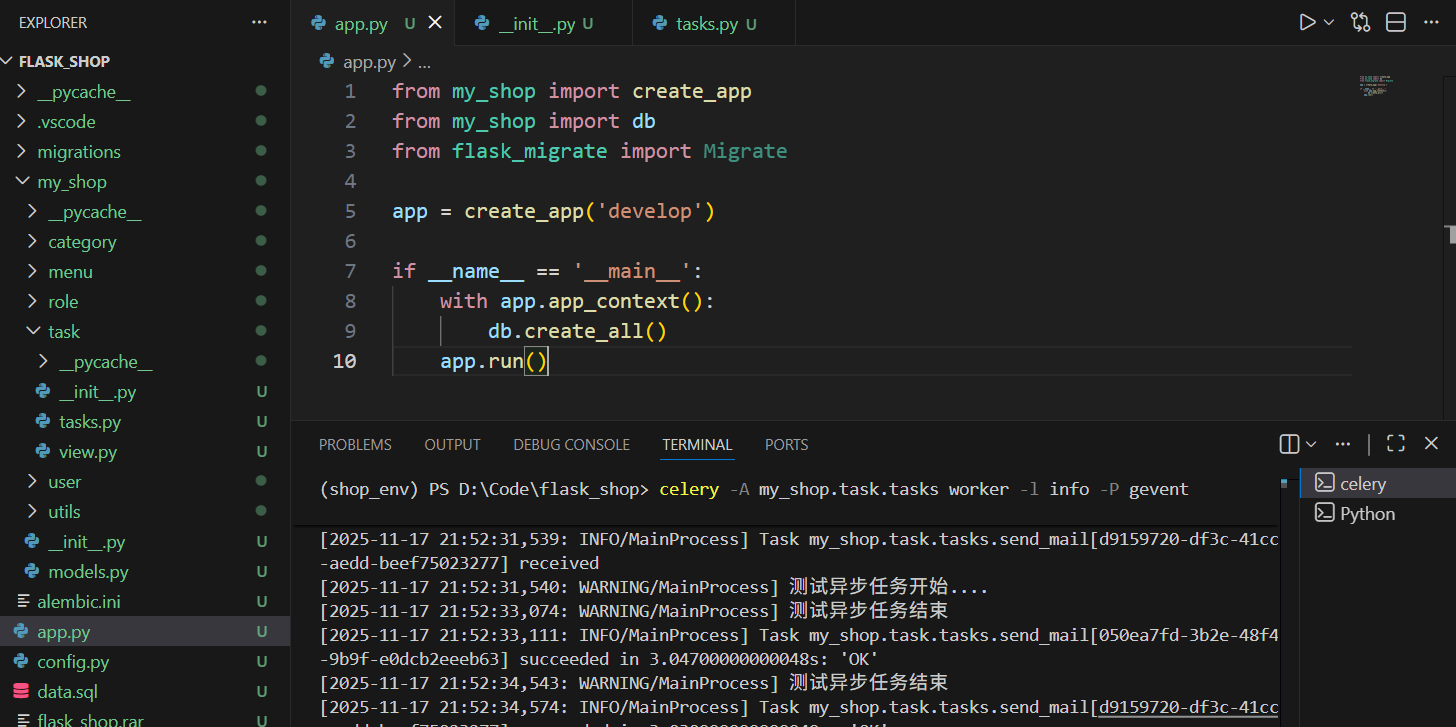
Task: Click the Python icon on __init__.py editor tab
Action: coord(482,23)
